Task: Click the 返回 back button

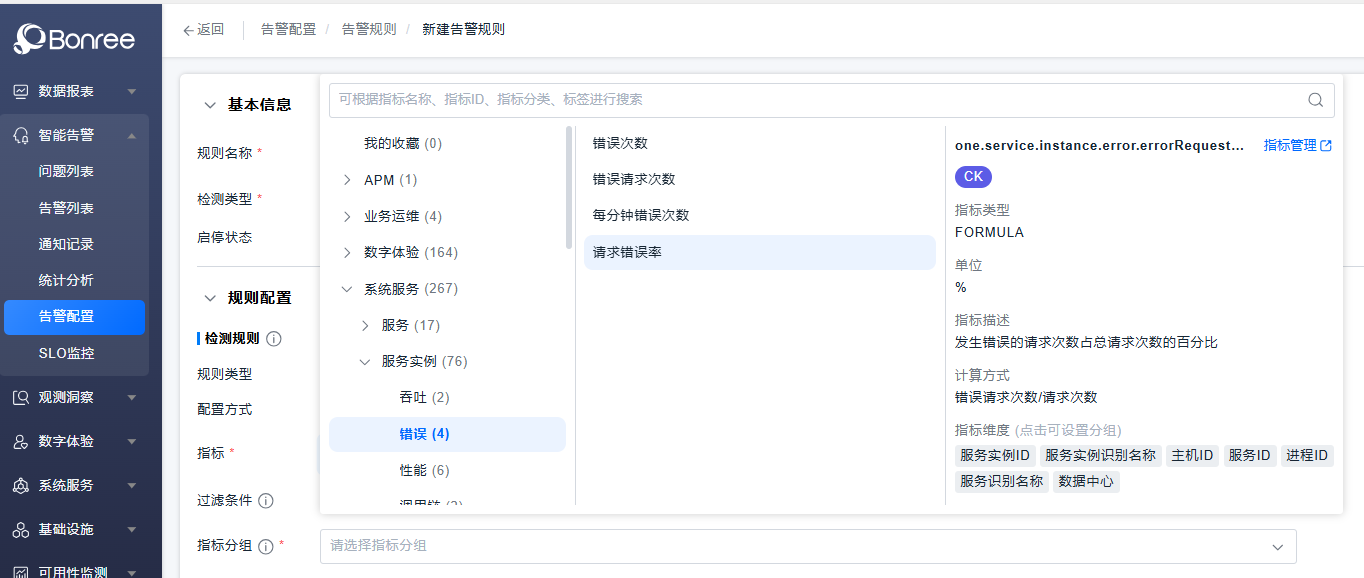Action: pos(203,30)
